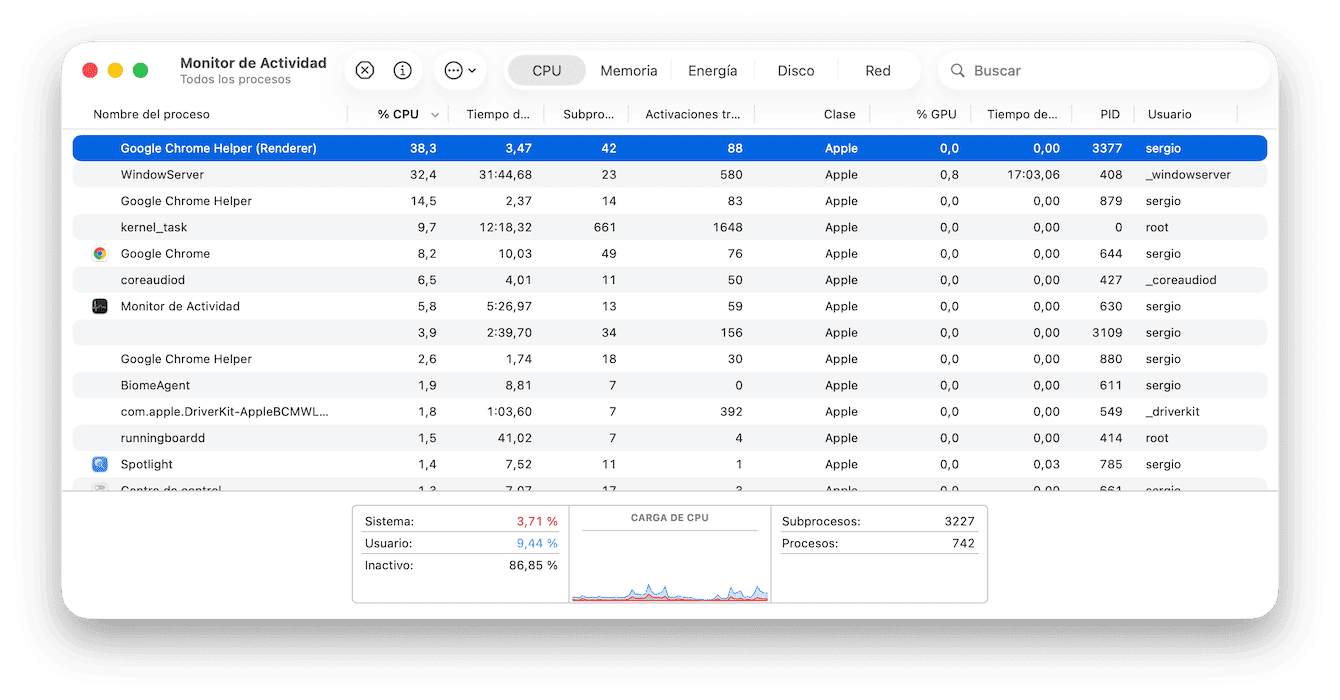Select the coreaudiod process
The image size is (1340, 700).
(670, 280)
